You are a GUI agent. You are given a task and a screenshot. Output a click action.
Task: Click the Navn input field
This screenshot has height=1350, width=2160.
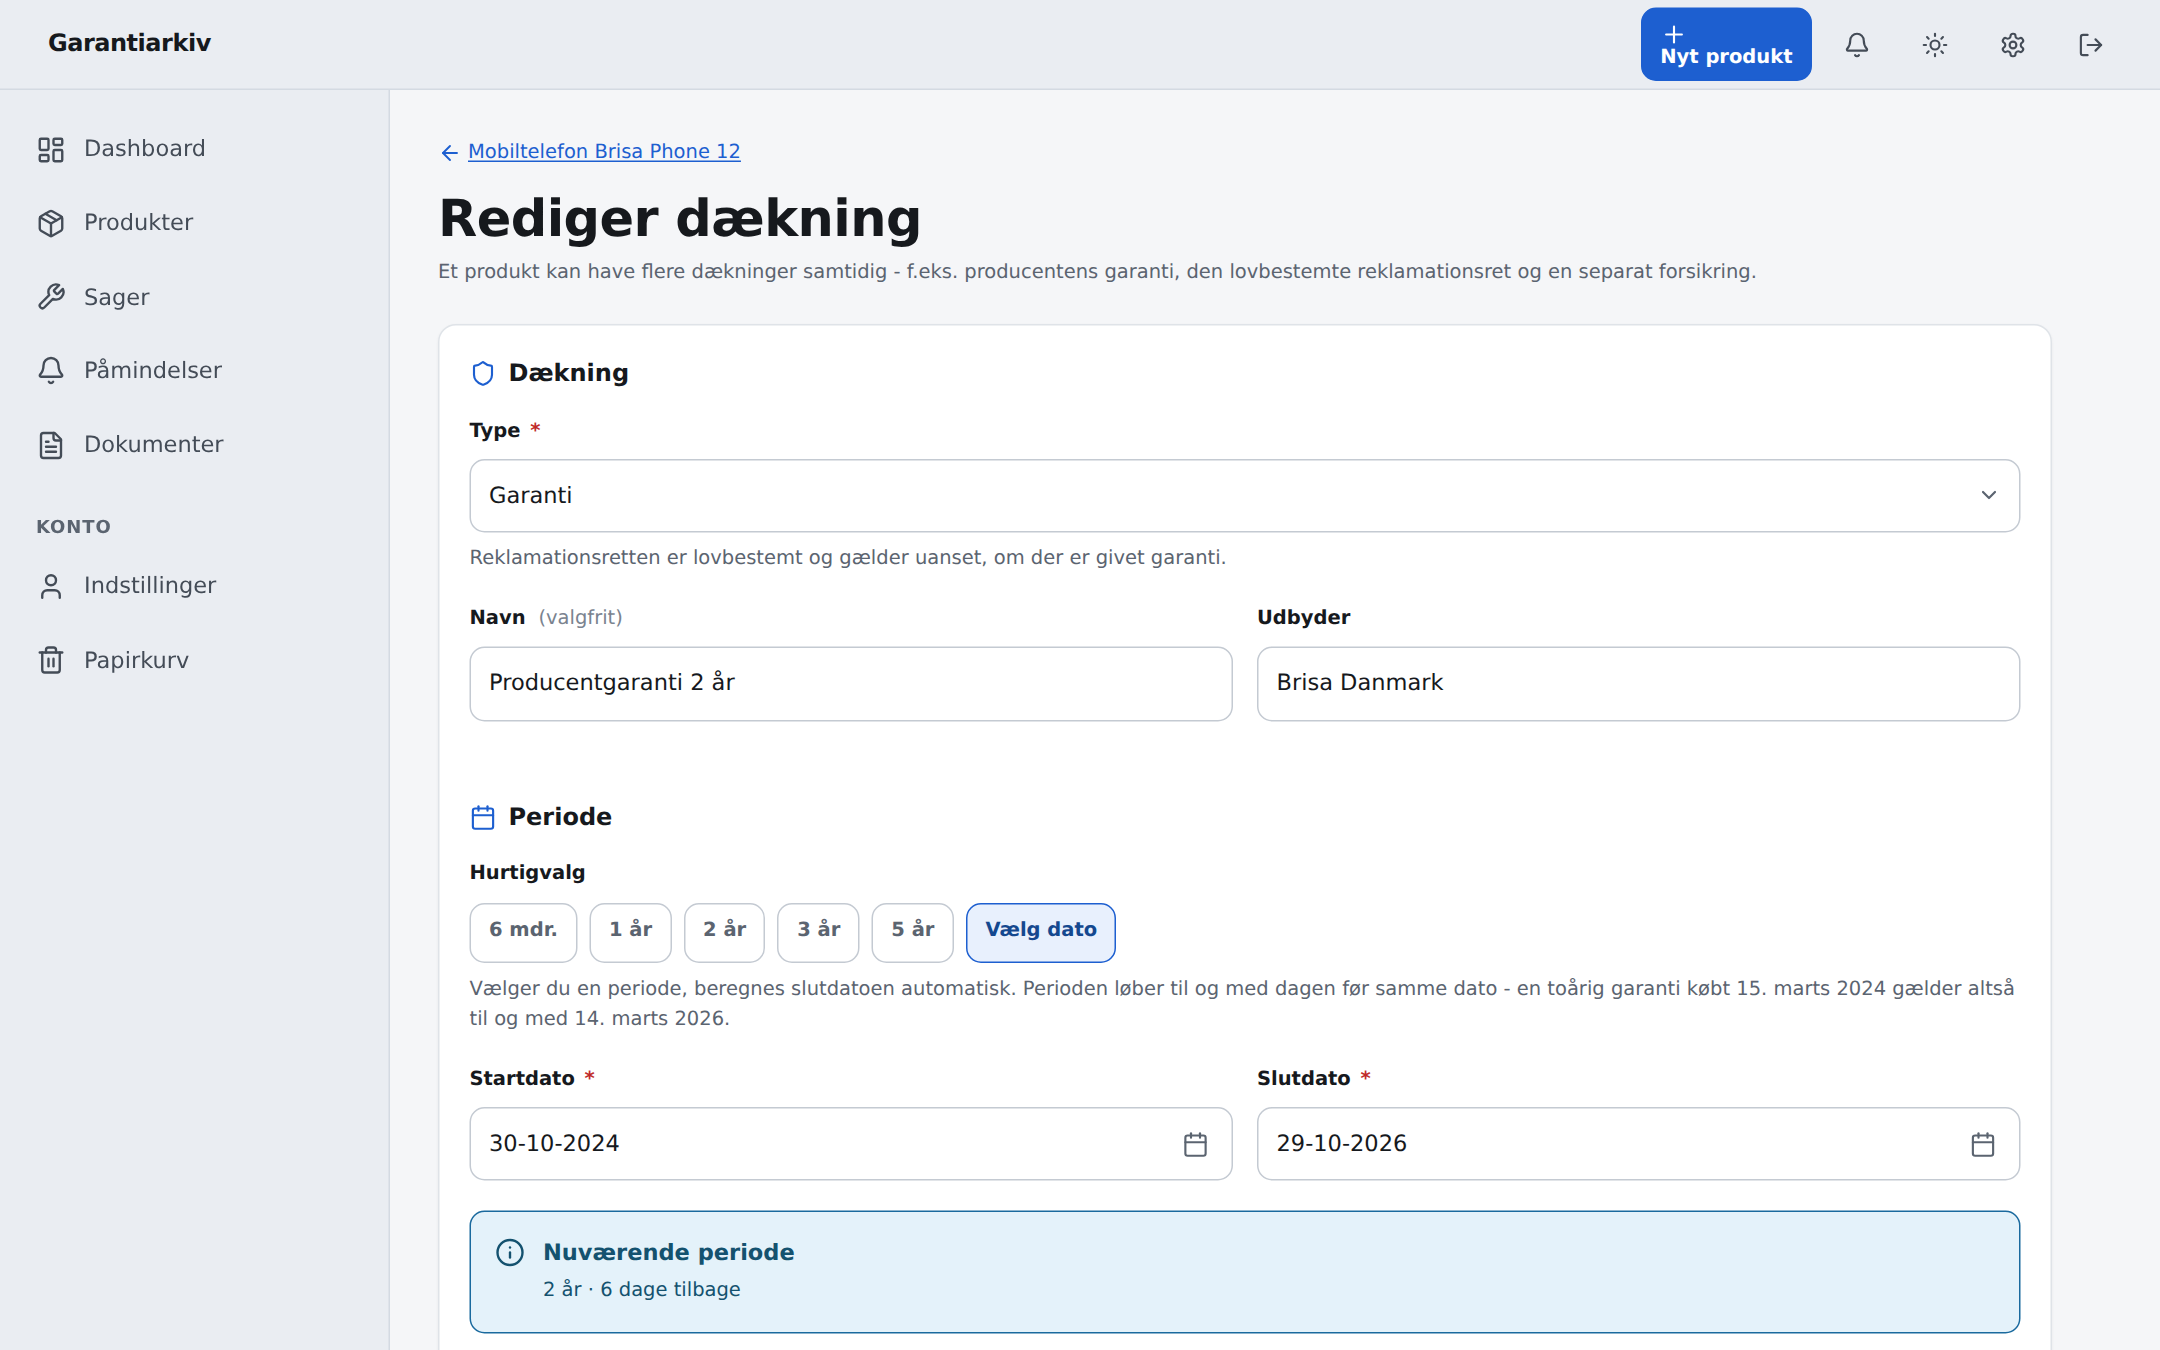(x=851, y=684)
